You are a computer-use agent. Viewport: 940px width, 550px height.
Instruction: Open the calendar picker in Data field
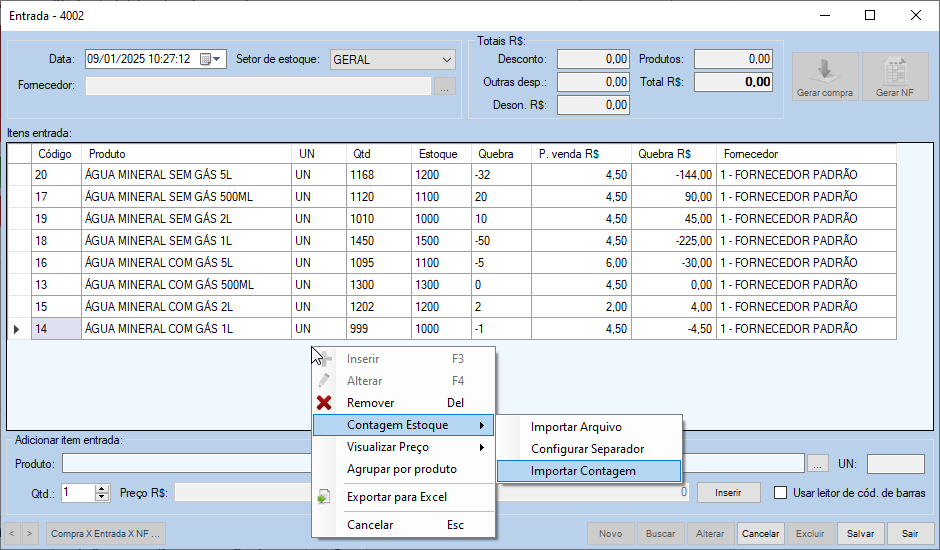click(205, 59)
